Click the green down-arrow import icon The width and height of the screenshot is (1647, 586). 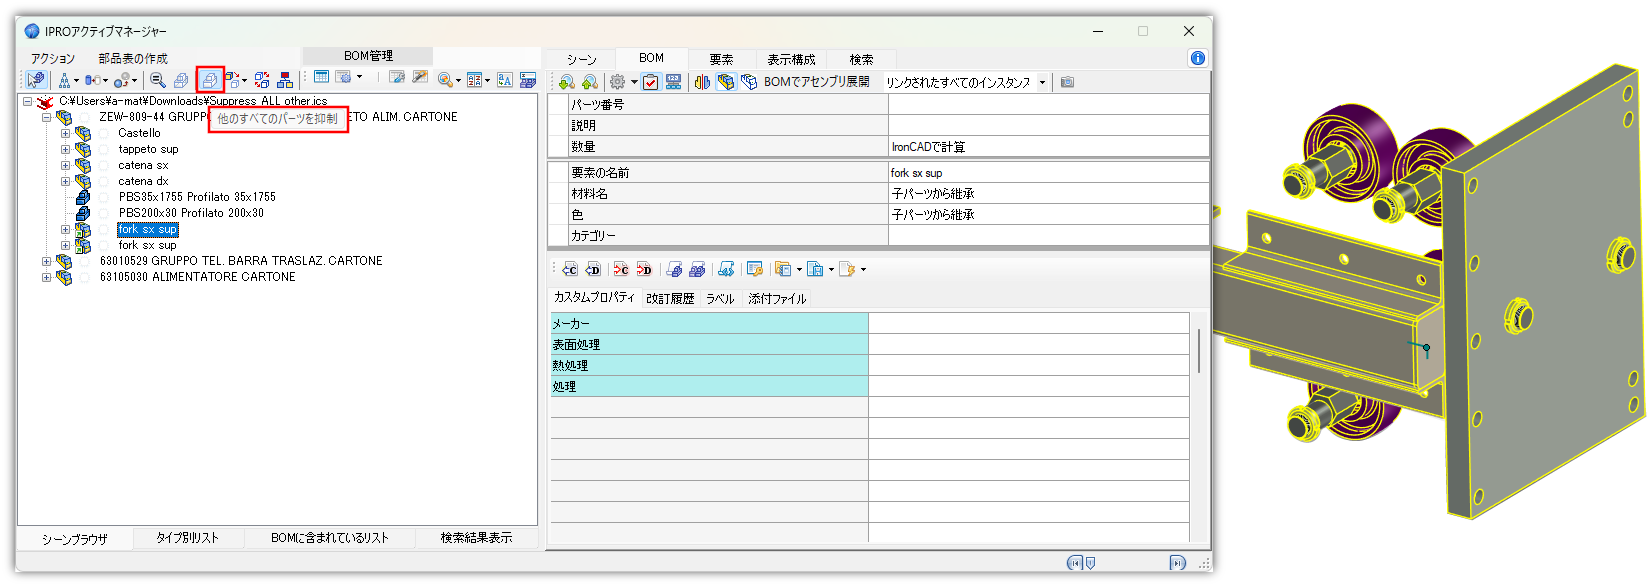point(567,82)
